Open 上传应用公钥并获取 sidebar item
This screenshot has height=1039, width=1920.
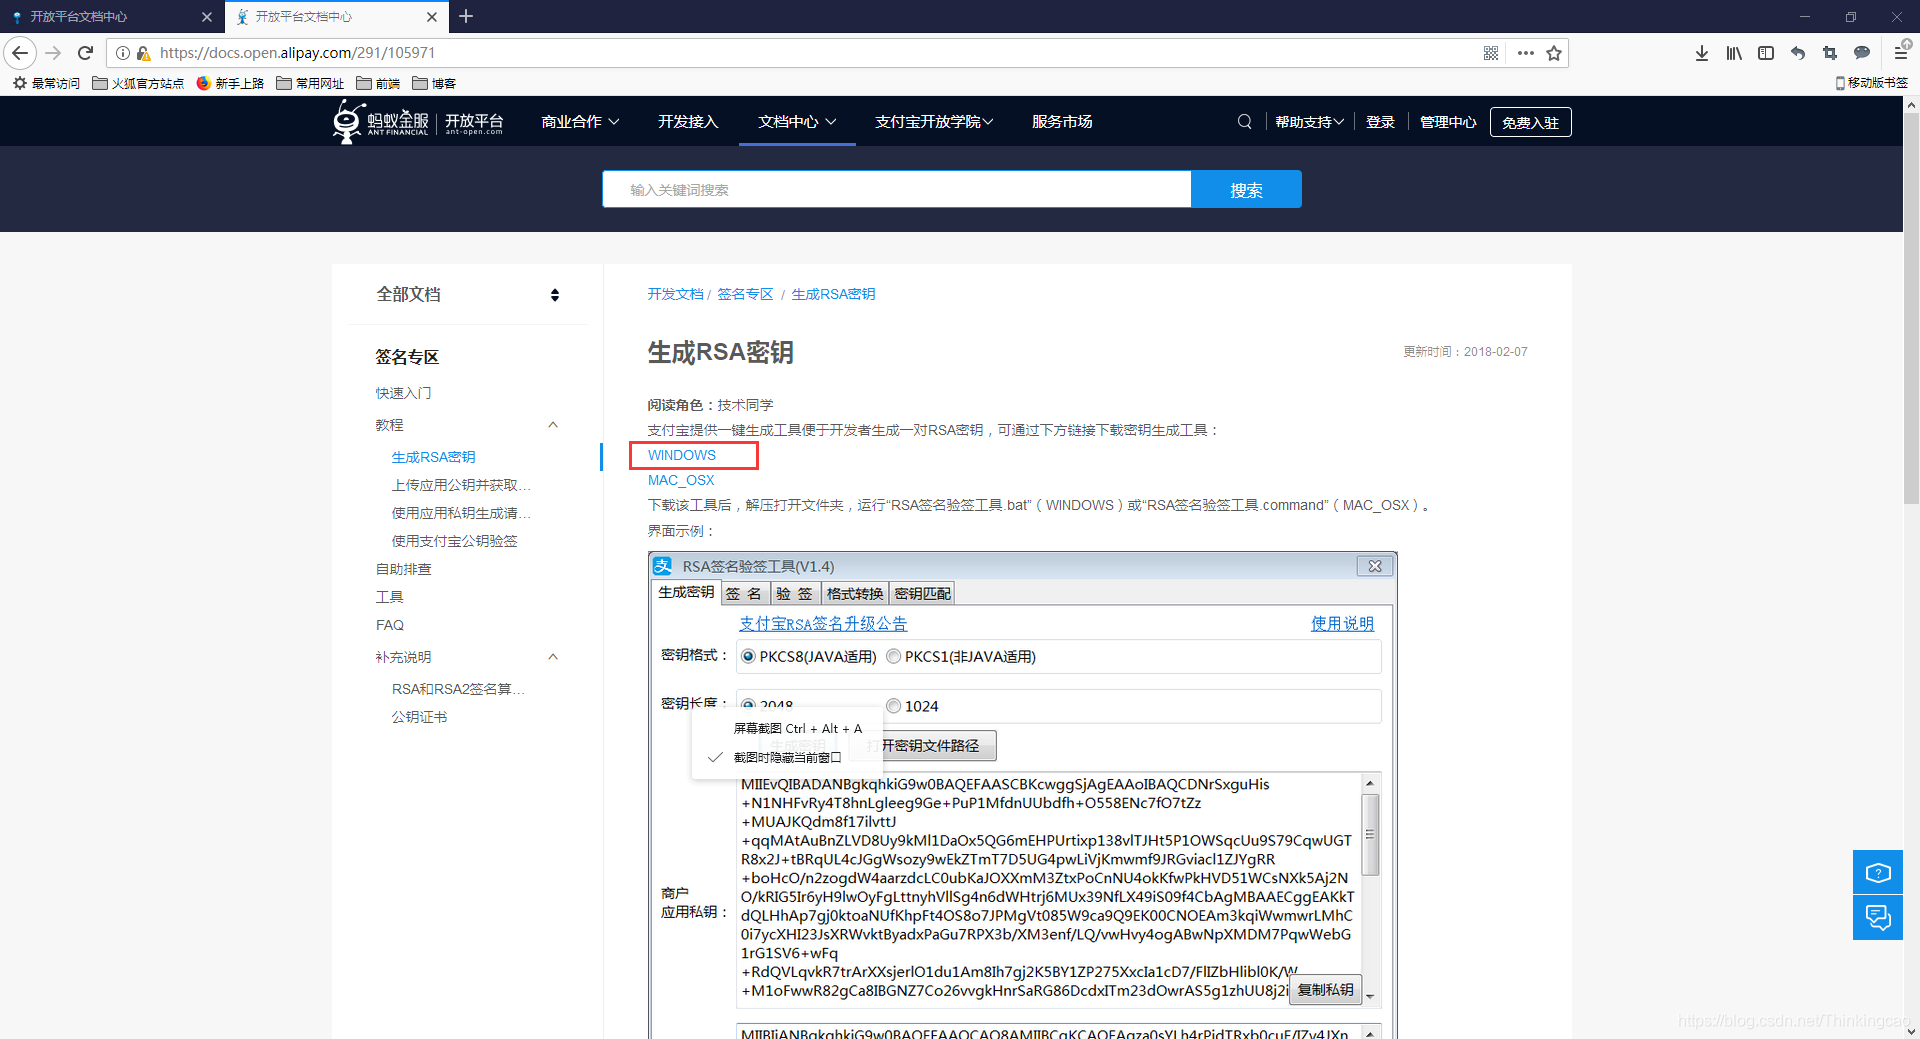[461, 485]
